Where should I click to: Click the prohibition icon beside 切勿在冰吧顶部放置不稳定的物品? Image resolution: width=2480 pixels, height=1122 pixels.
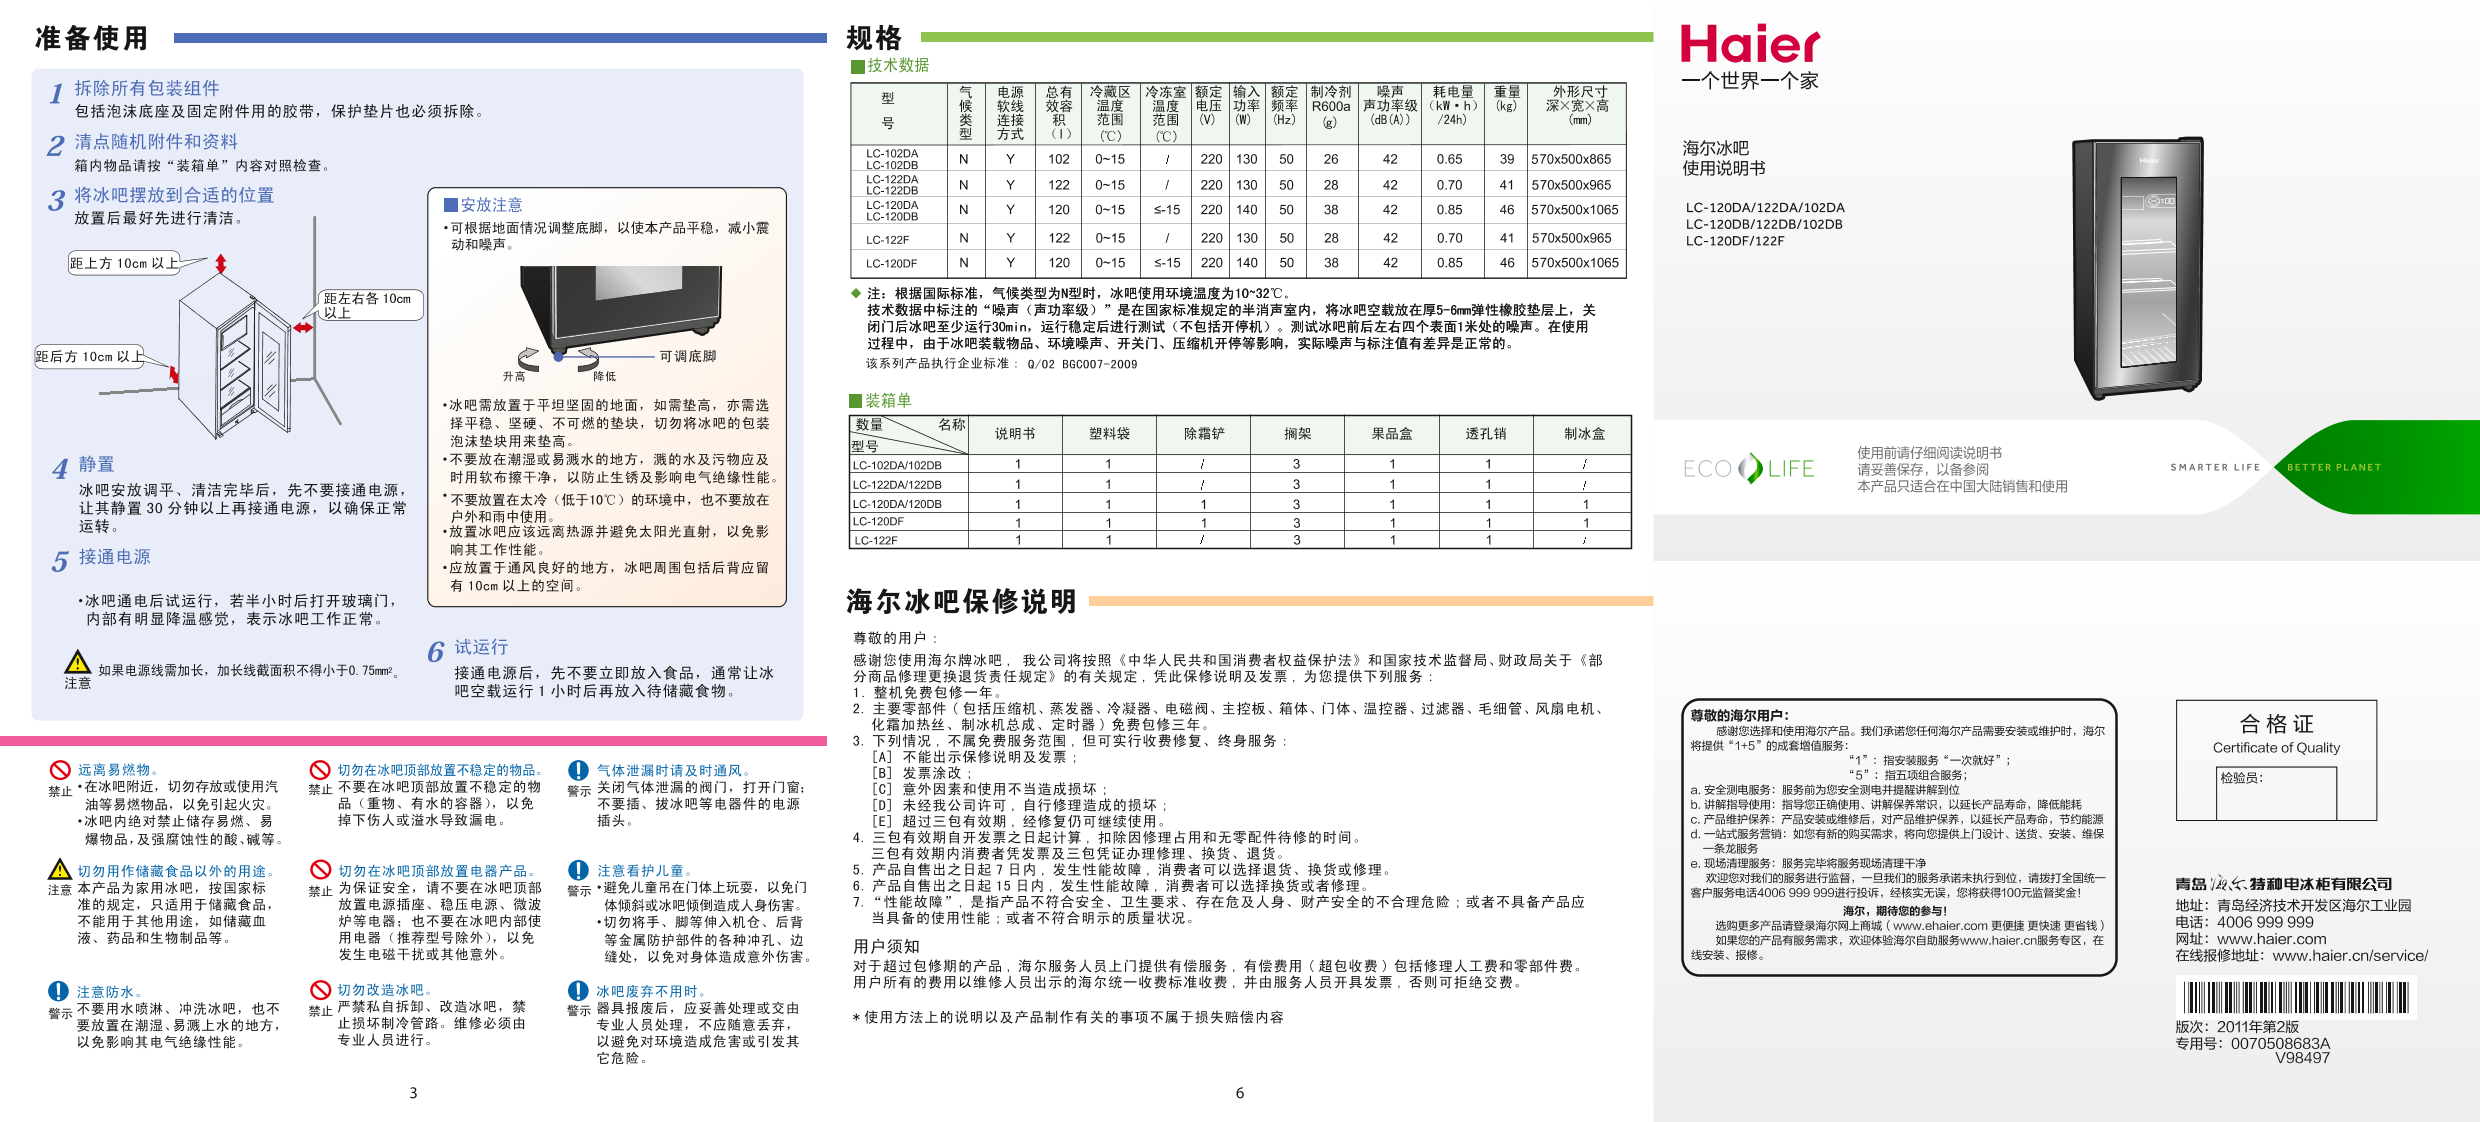click(x=320, y=770)
